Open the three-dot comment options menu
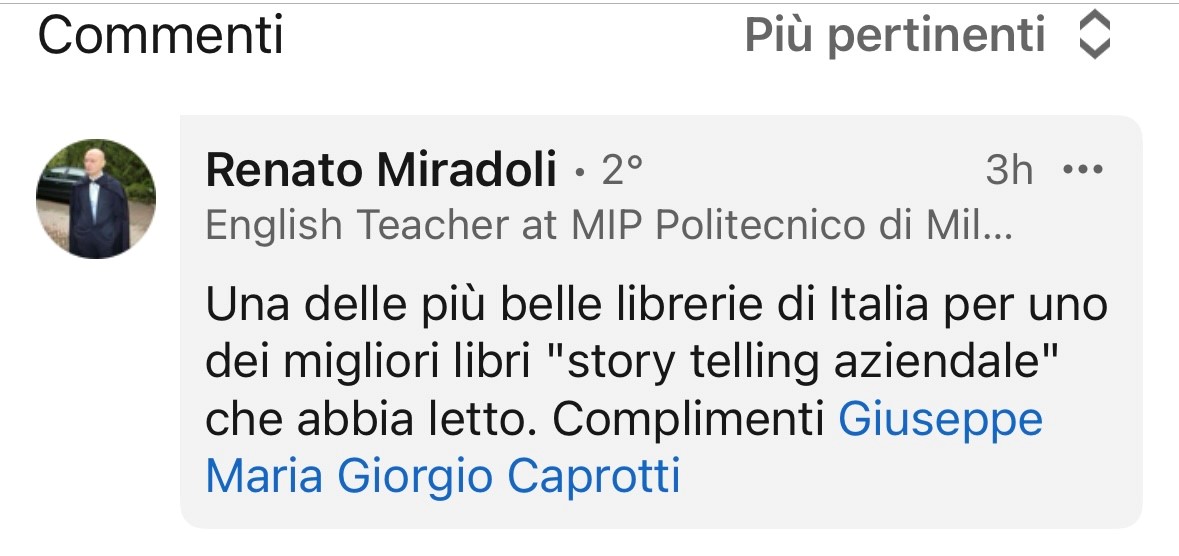1179x556 pixels. click(1081, 171)
